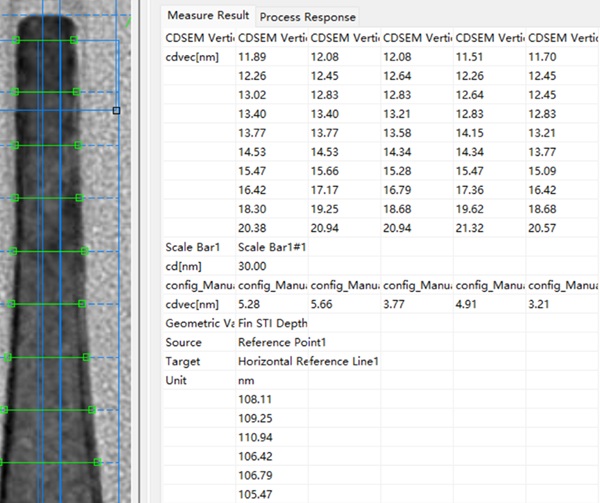Select the cdvec[nm] label beside 11.89

tap(192, 57)
